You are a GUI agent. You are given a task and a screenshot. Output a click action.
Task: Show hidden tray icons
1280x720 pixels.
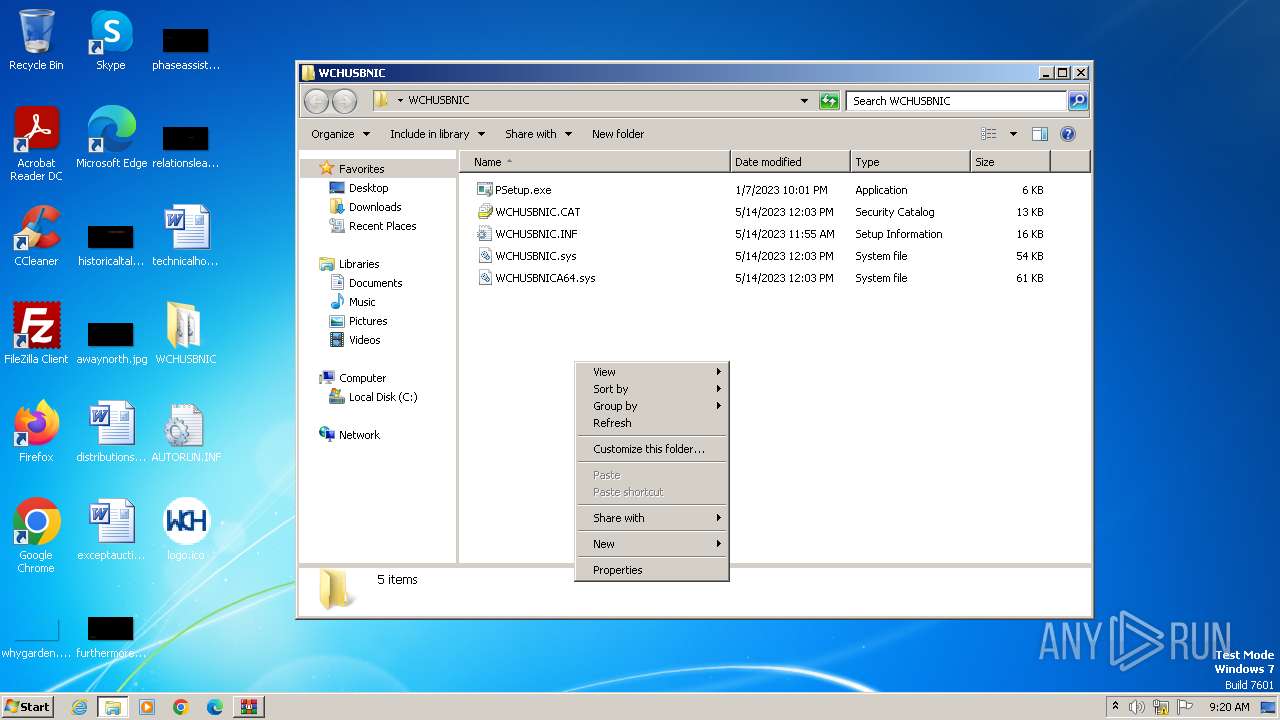click(1116, 707)
